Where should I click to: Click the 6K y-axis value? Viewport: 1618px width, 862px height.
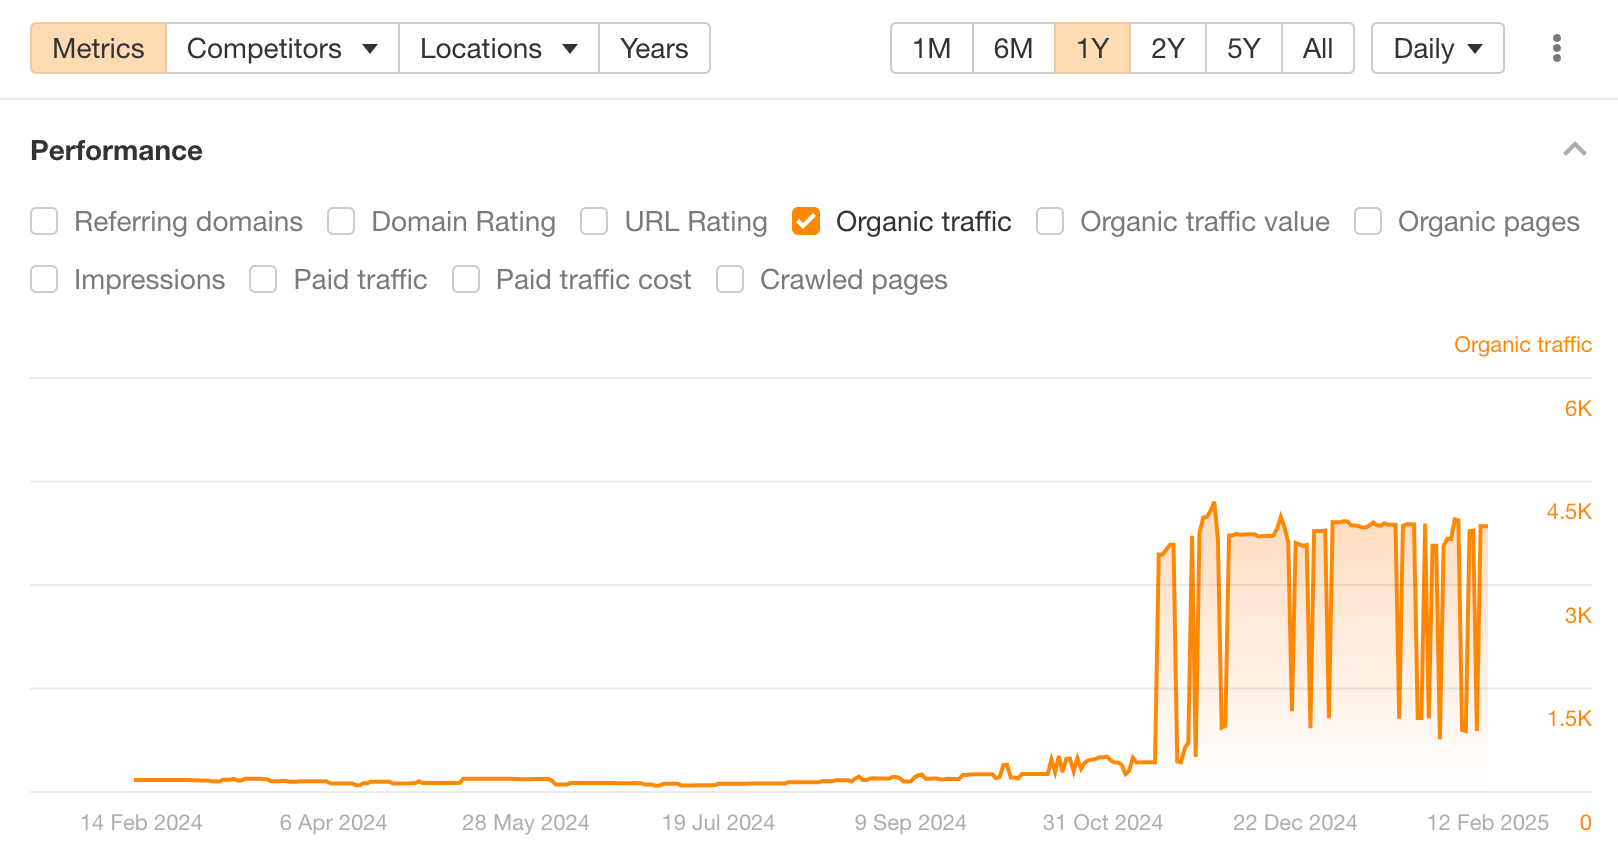[x=1578, y=408]
